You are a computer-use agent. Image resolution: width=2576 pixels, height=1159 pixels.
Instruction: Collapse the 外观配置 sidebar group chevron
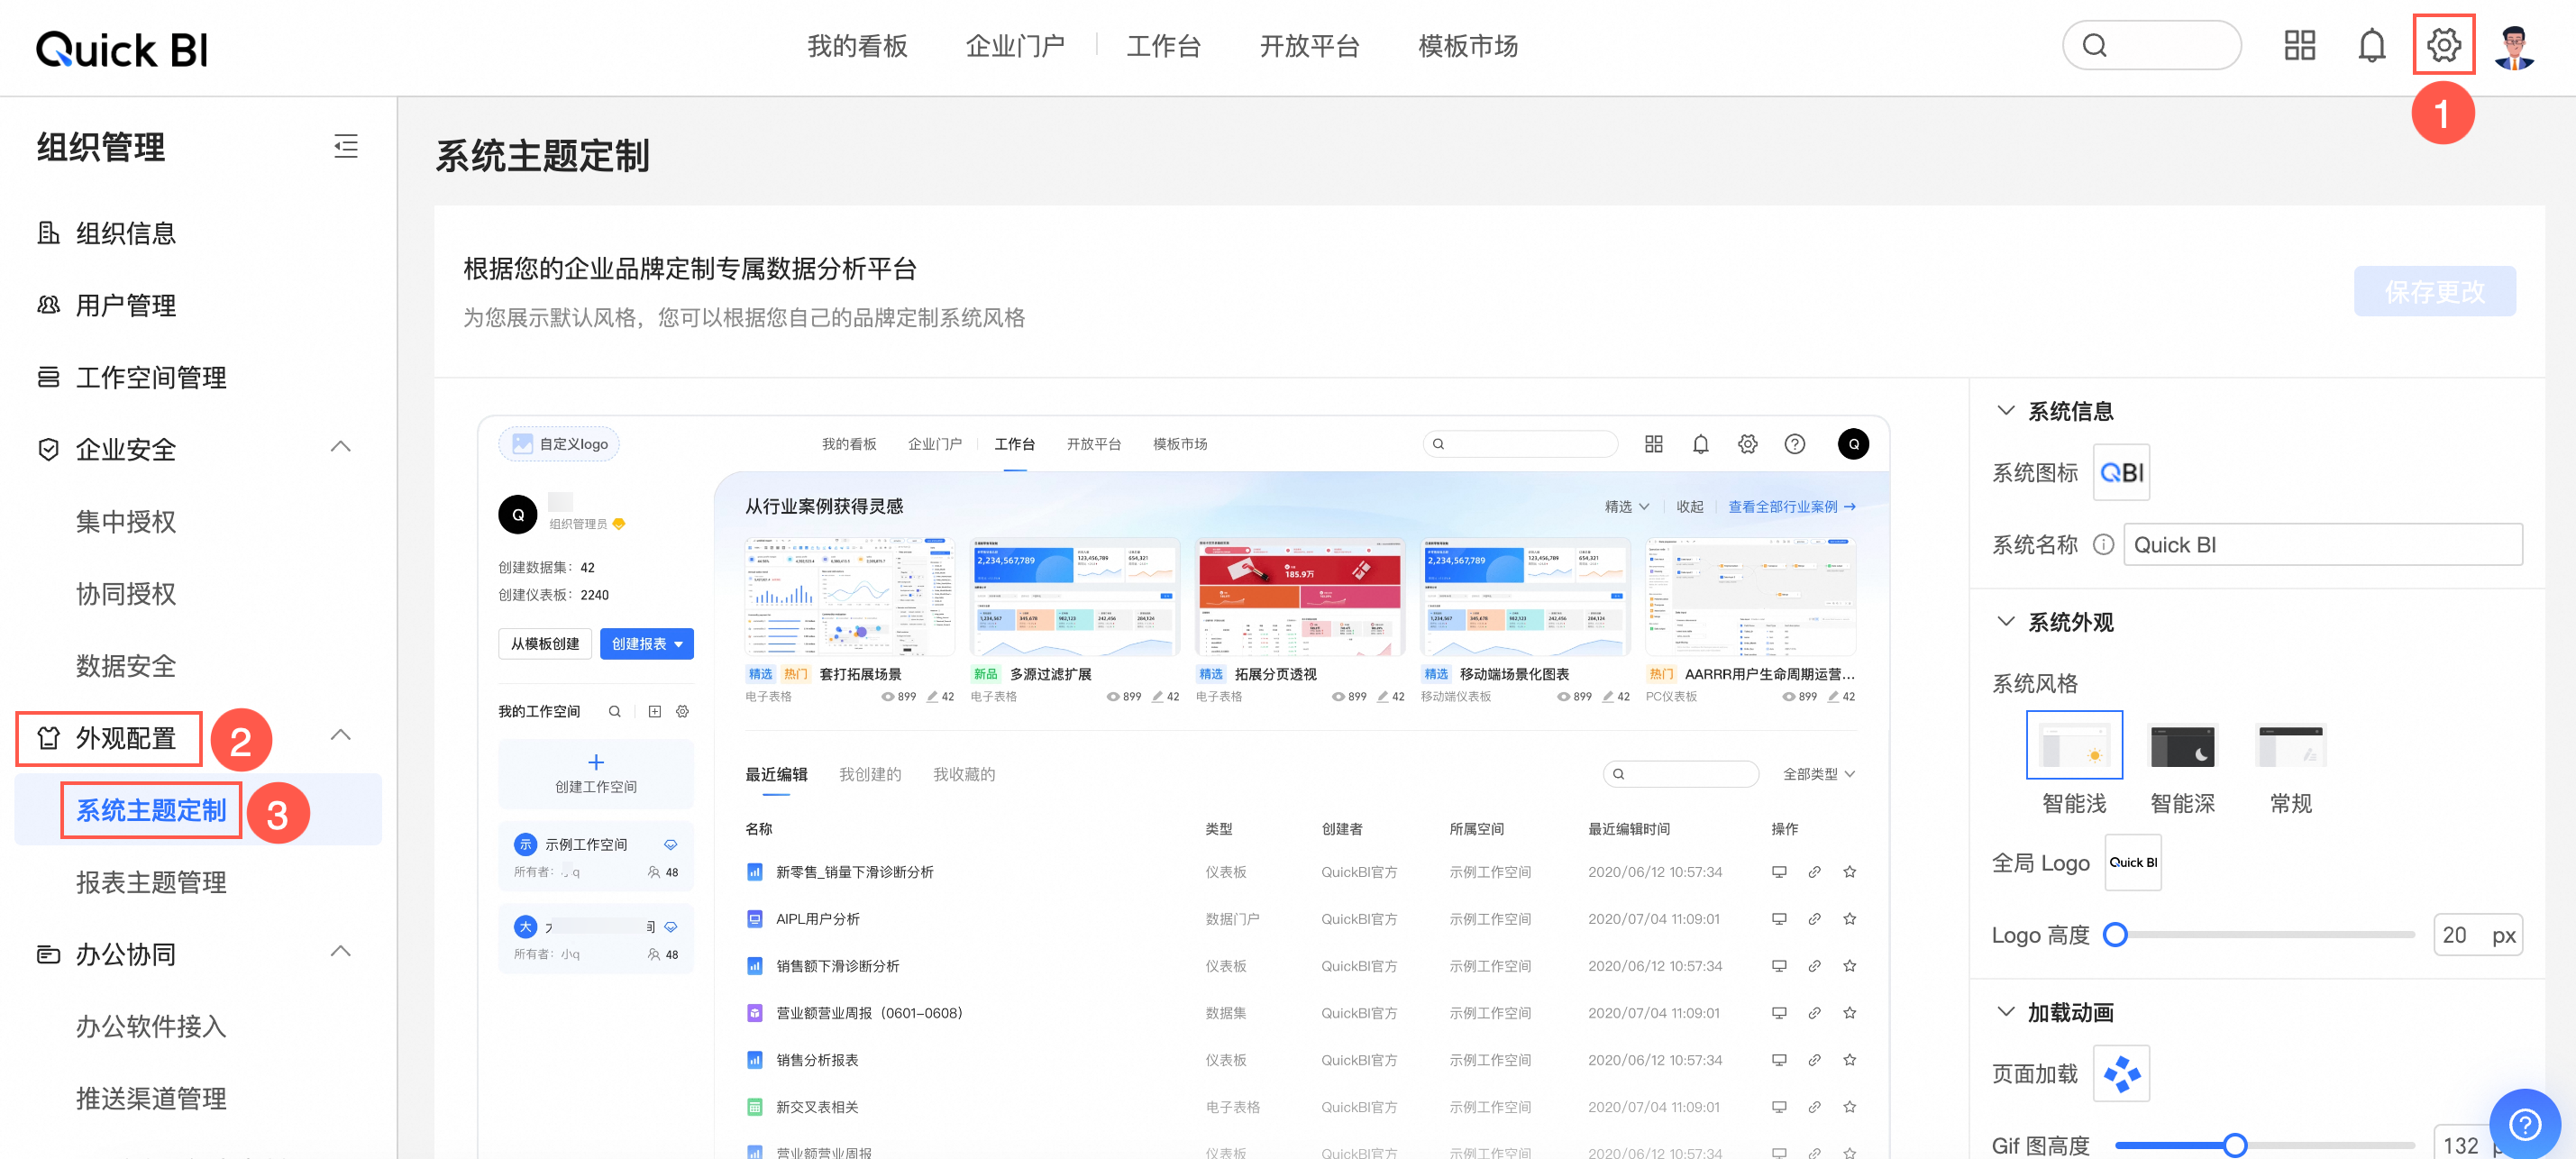pyautogui.click(x=340, y=735)
